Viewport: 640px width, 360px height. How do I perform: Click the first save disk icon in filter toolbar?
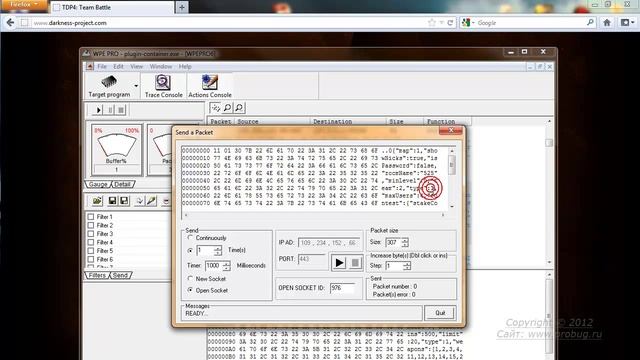coord(112,201)
